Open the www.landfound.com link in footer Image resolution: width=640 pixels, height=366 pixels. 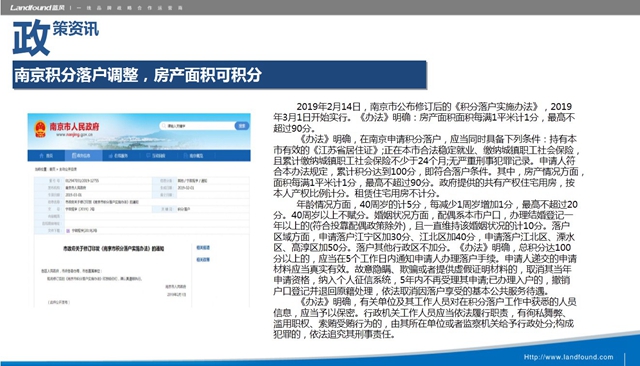click(568, 357)
